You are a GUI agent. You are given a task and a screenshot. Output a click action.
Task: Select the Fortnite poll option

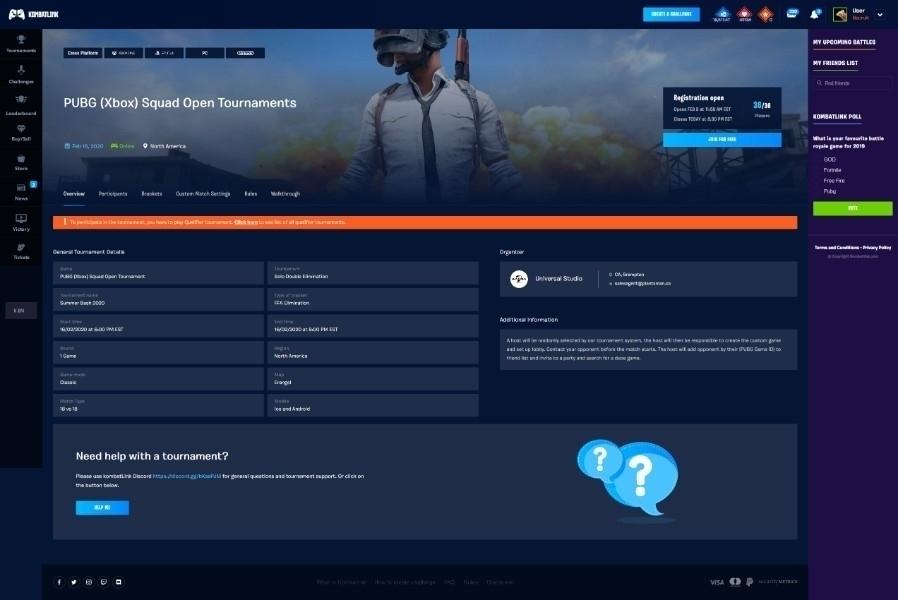832,170
